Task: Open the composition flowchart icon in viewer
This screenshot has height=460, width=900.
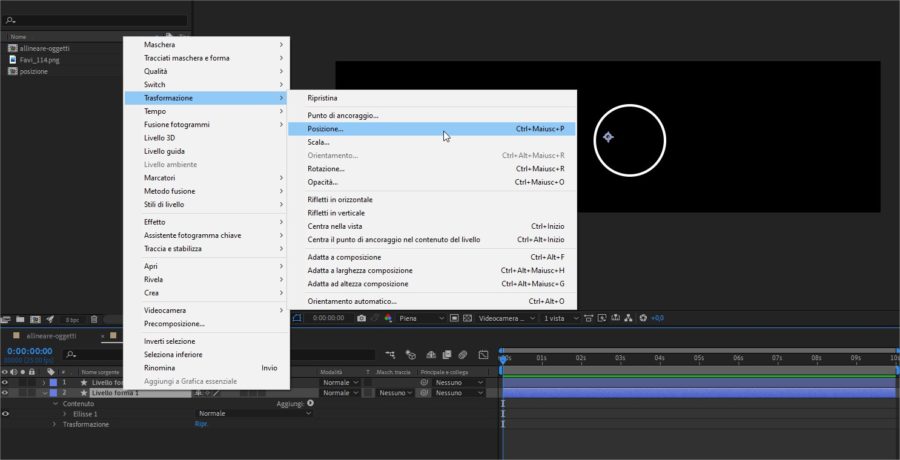Action: click(x=629, y=318)
